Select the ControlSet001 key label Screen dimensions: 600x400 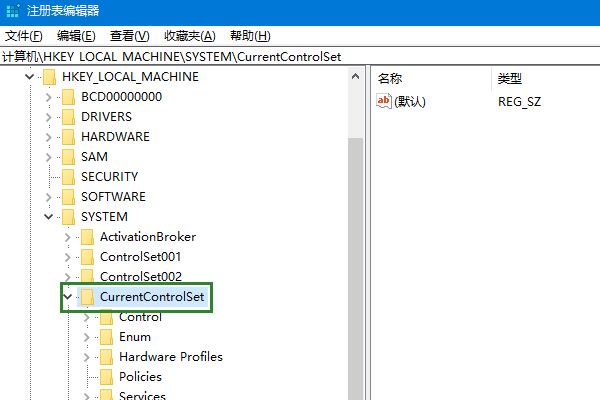(x=140, y=257)
